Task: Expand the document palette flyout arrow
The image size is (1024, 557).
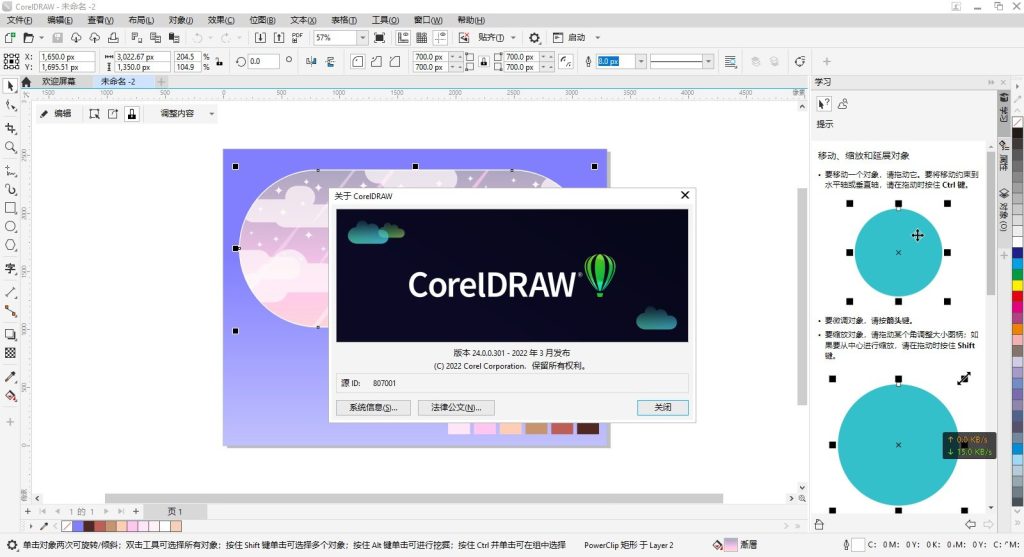Action: pos(30,526)
